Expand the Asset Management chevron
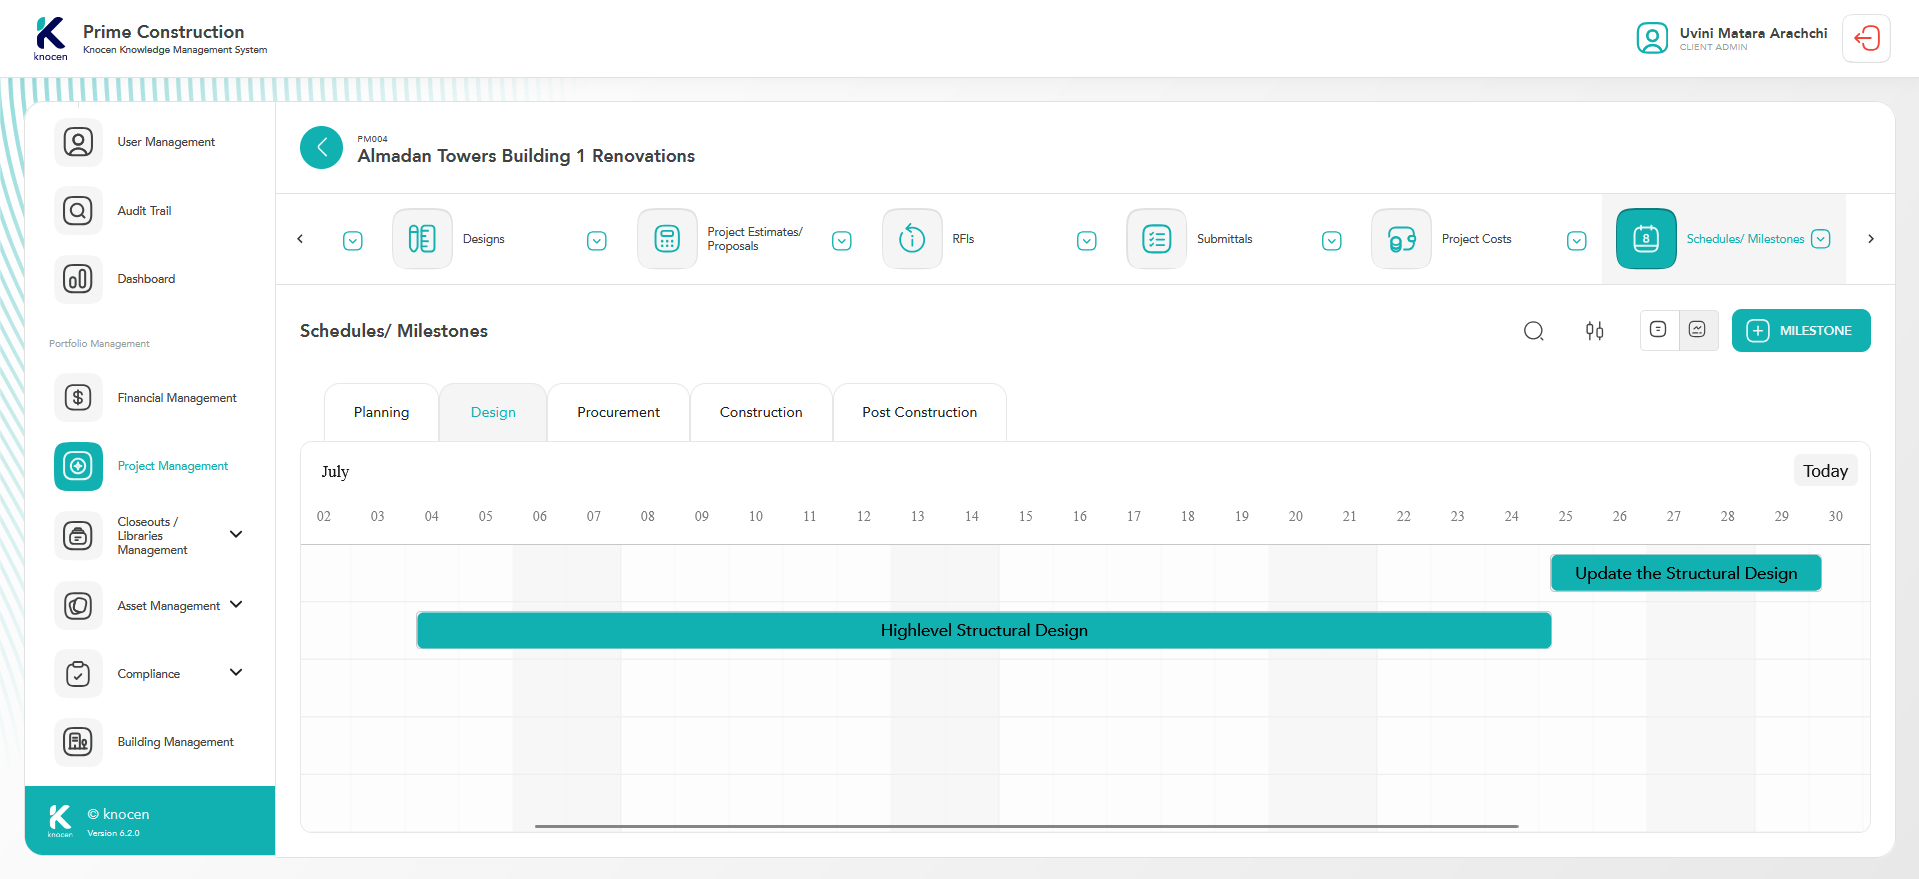 point(236,605)
